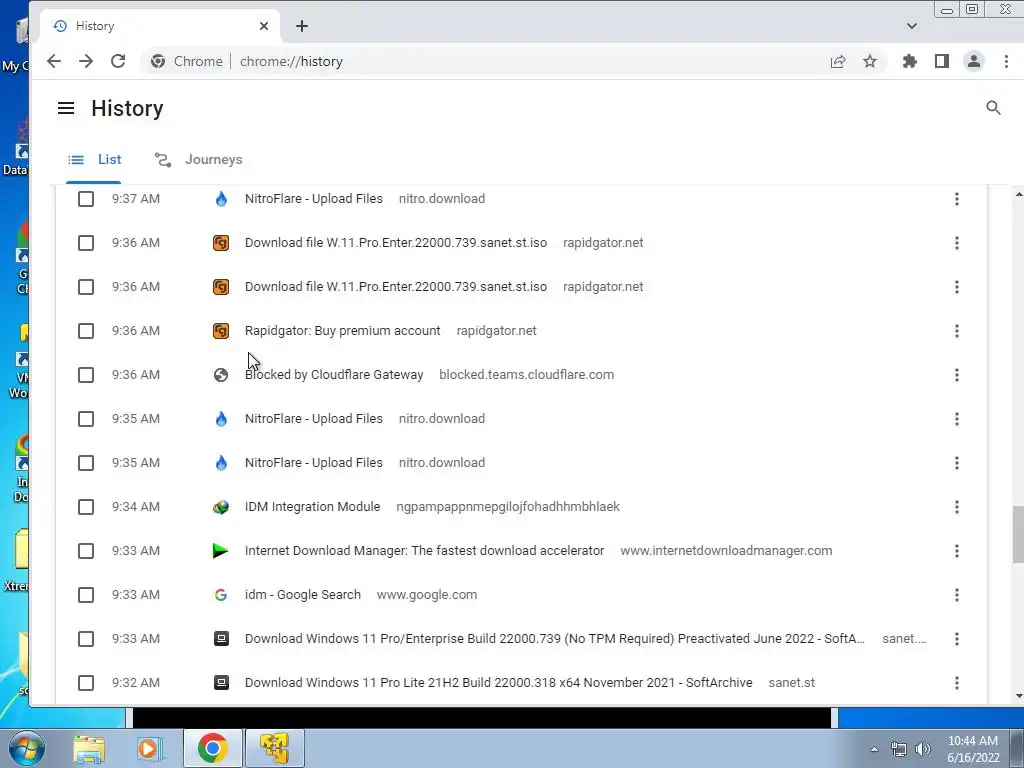This screenshot has width=1024, height=768.
Task: Select the History browser tab
Action: tap(160, 26)
